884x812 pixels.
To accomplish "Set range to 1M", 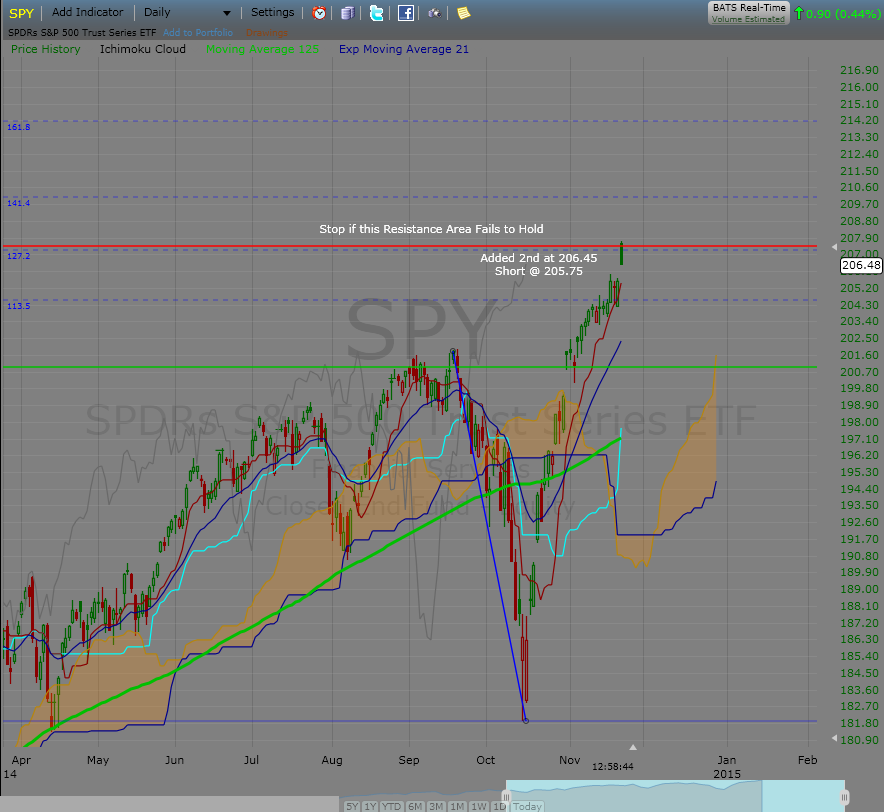I will point(457,806).
